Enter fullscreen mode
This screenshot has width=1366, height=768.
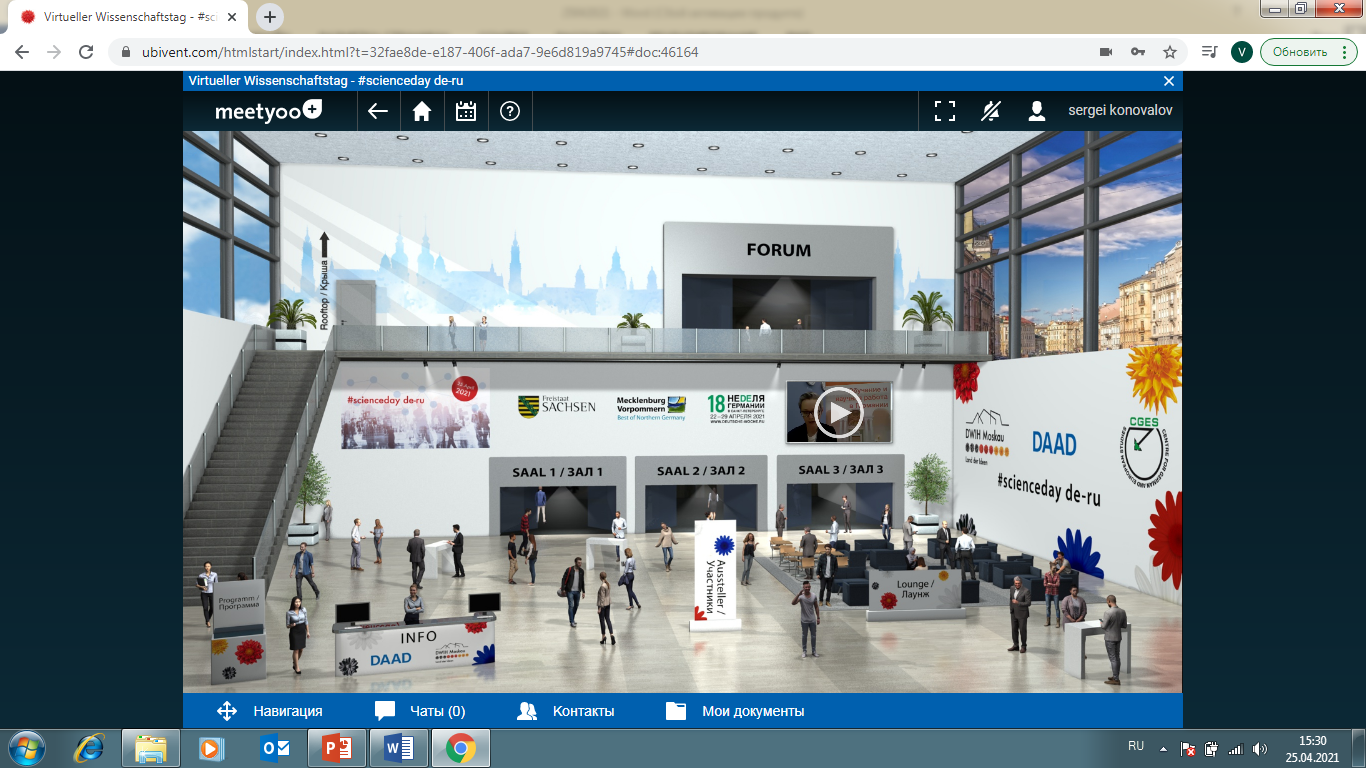(945, 111)
